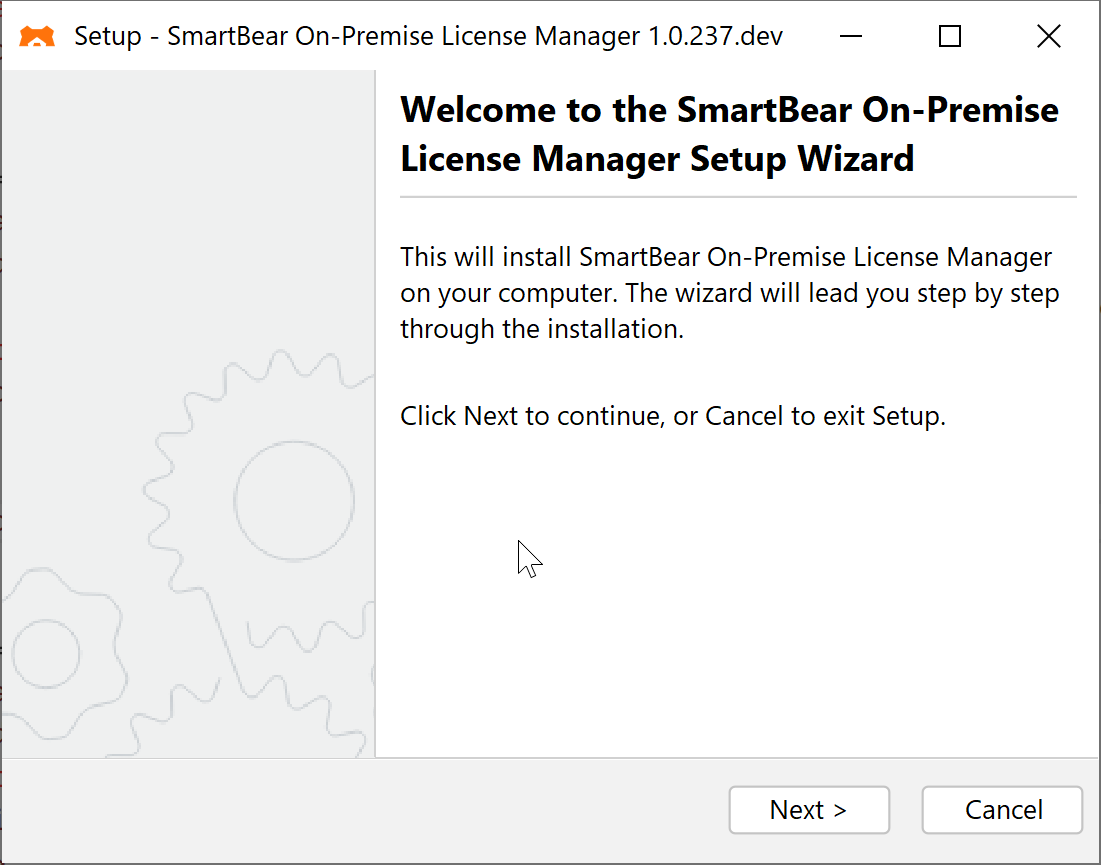Minimize the setup window
Viewport: 1101px width, 865px height.
[x=850, y=36]
